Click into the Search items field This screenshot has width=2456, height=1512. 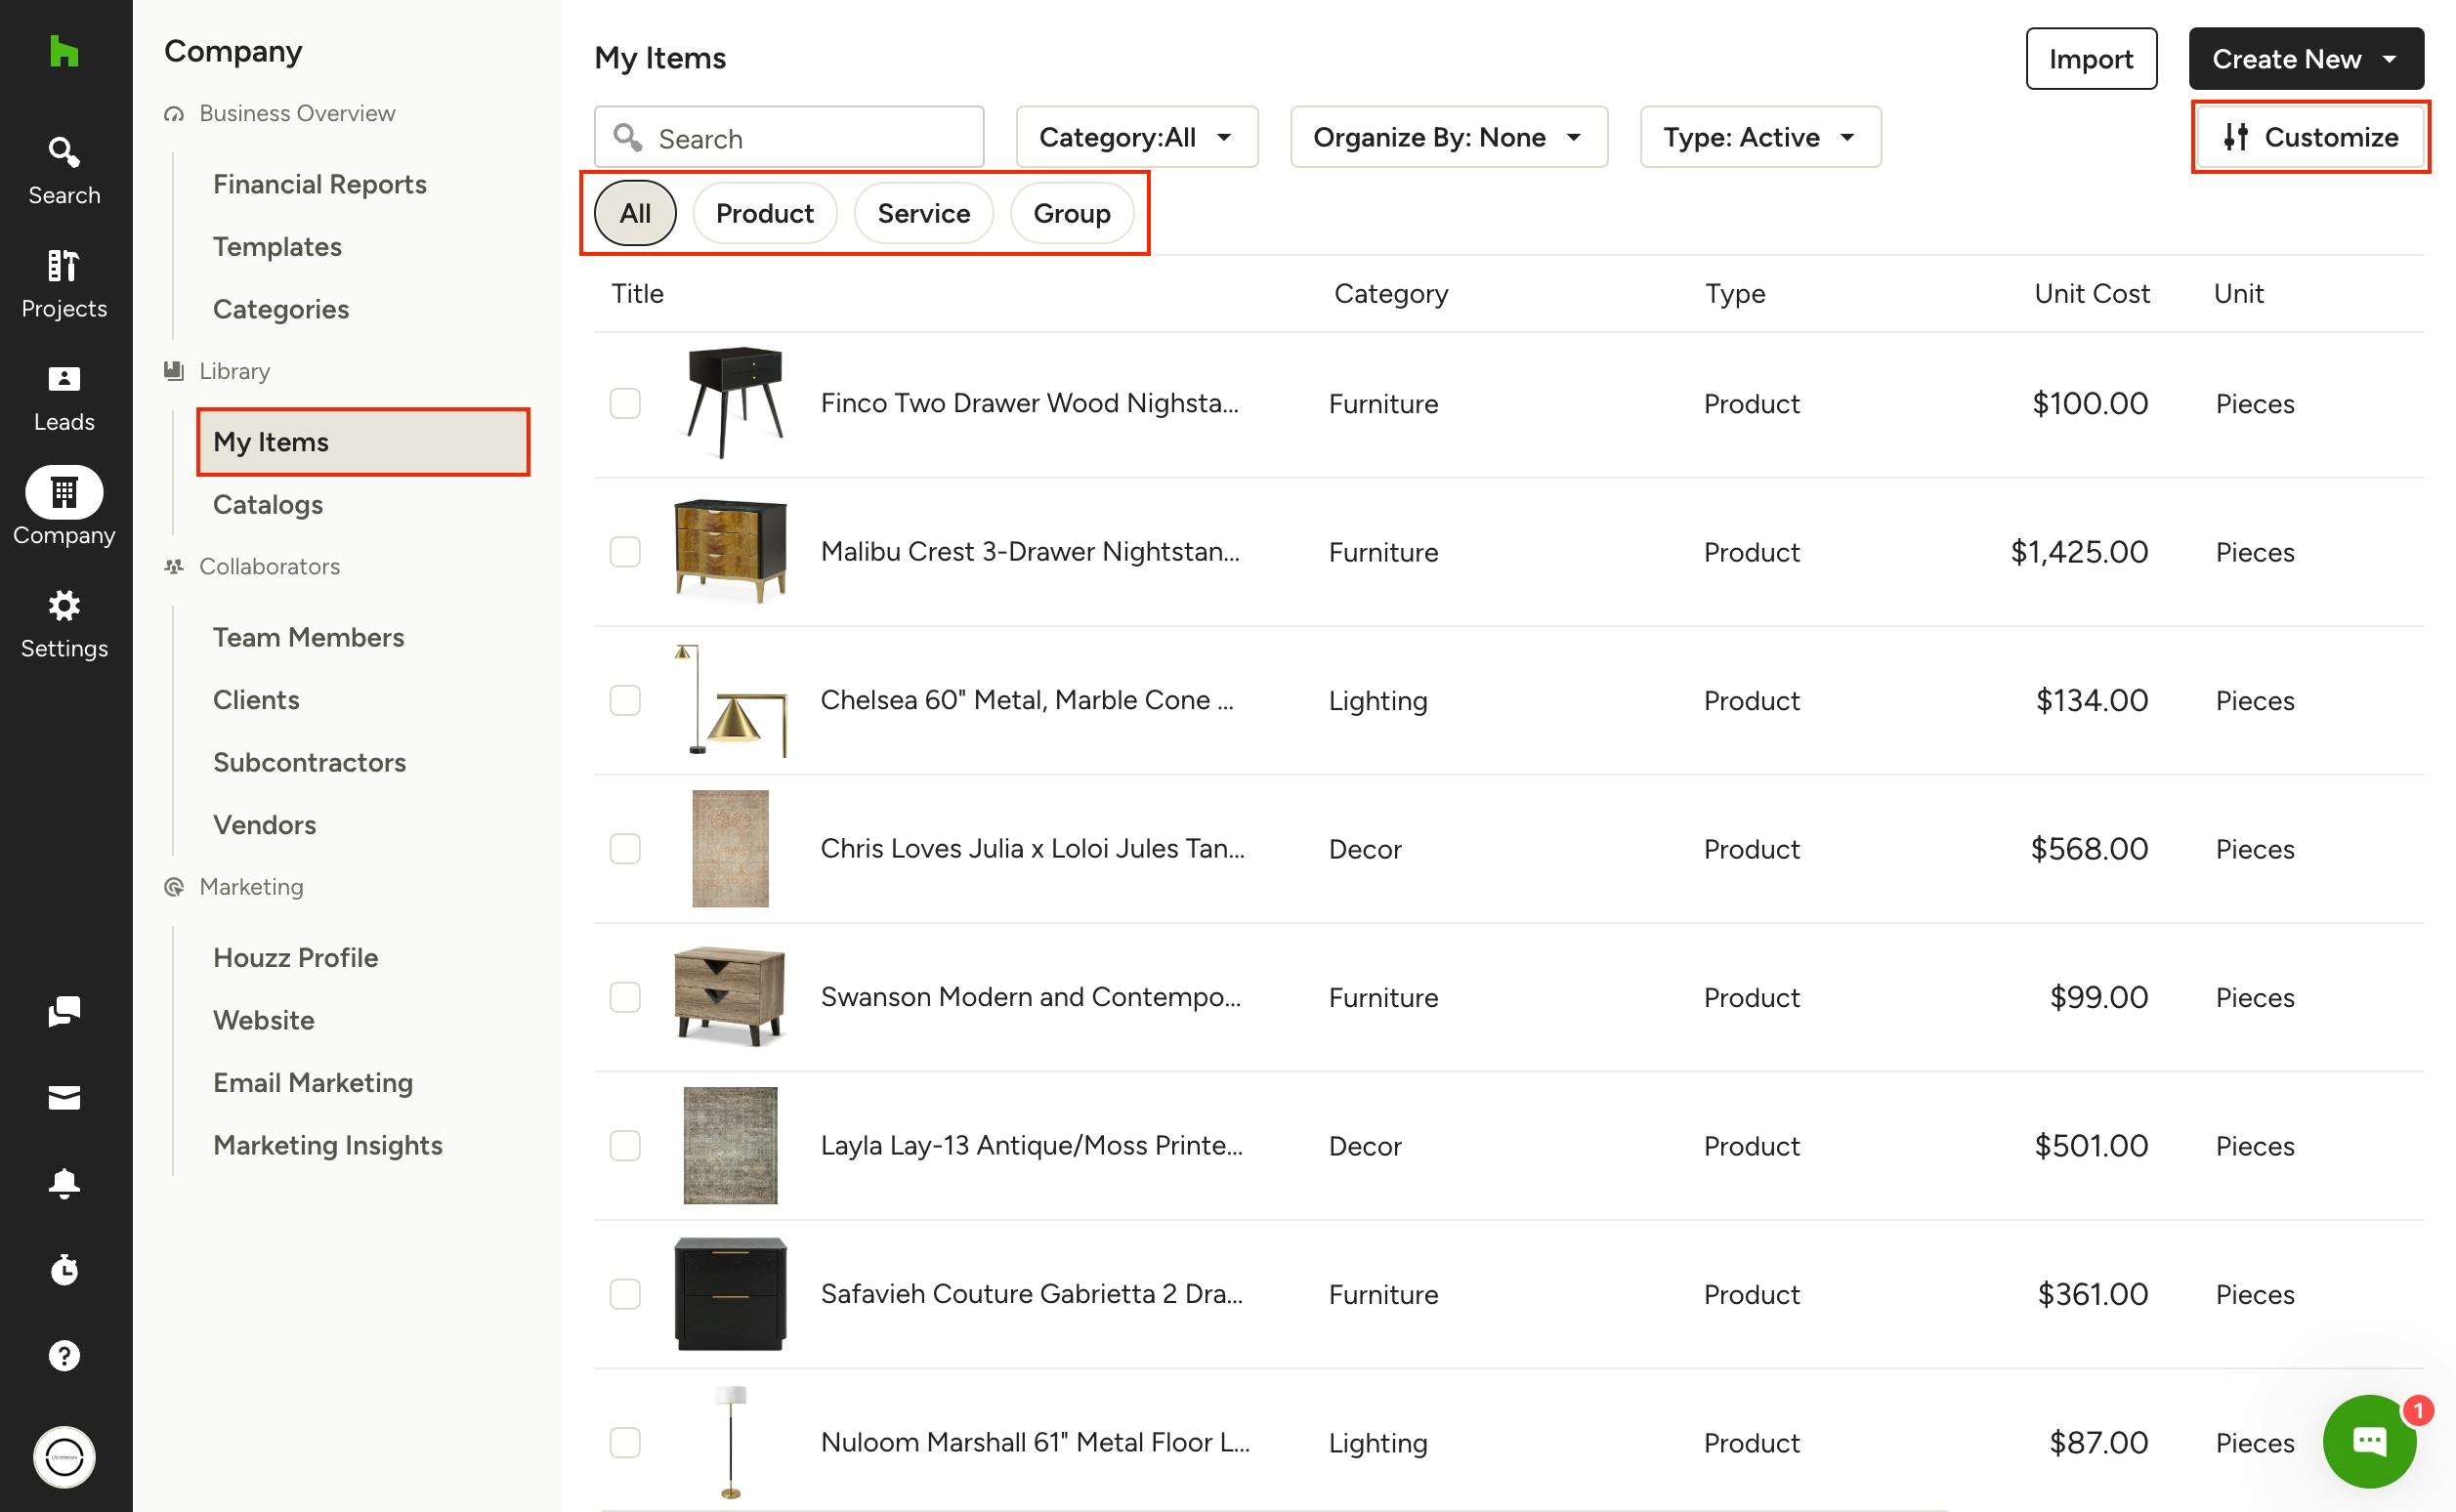tap(789, 137)
